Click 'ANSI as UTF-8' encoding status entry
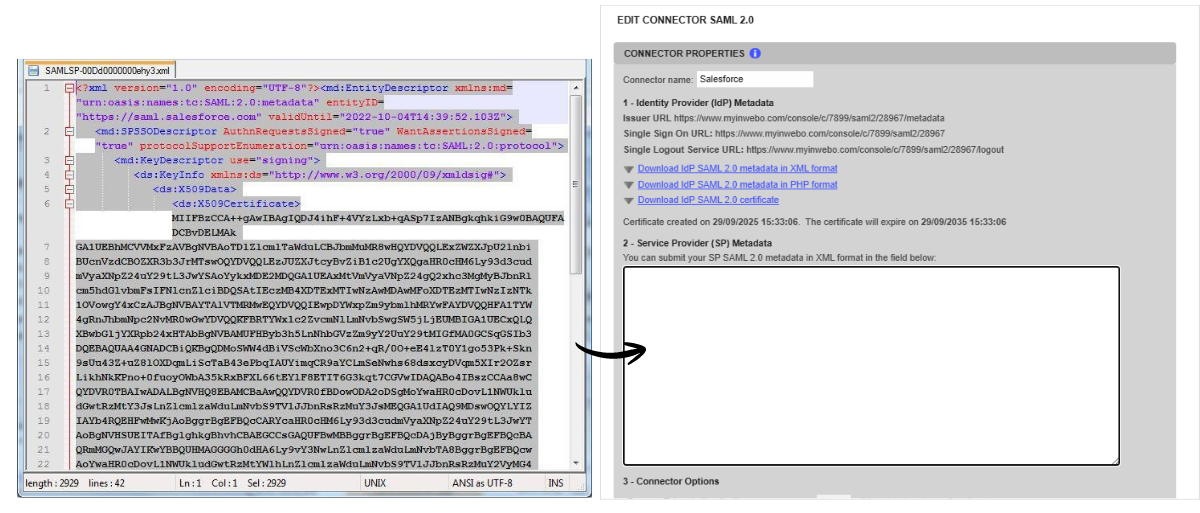Image resolution: width=1200 pixels, height=513 pixels. [484, 485]
